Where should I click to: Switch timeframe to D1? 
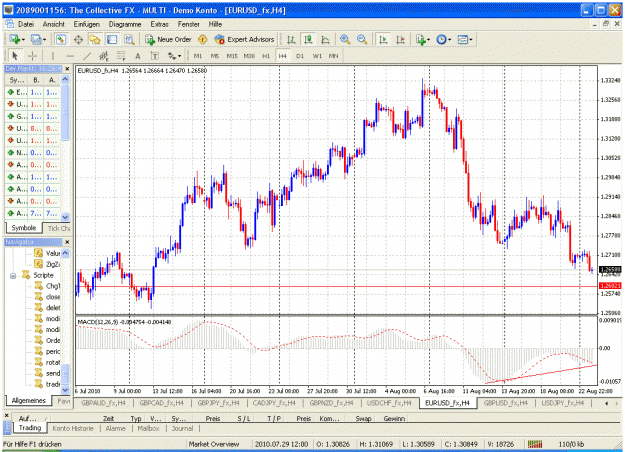tap(300, 56)
